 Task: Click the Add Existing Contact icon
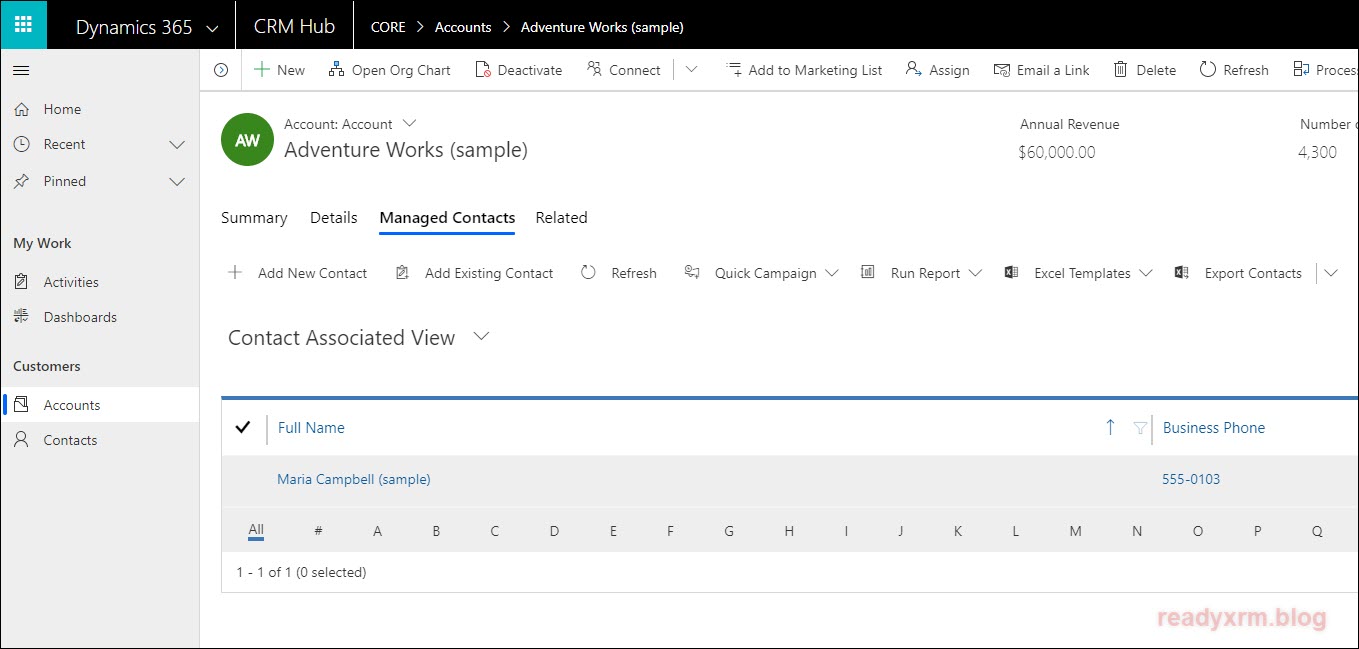pyautogui.click(x=403, y=273)
